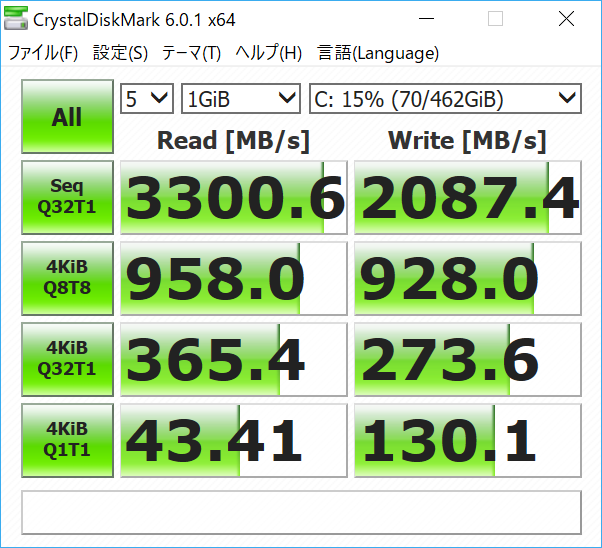Open the ファイル(F) menu
The width and height of the screenshot is (602, 548).
click(43, 53)
